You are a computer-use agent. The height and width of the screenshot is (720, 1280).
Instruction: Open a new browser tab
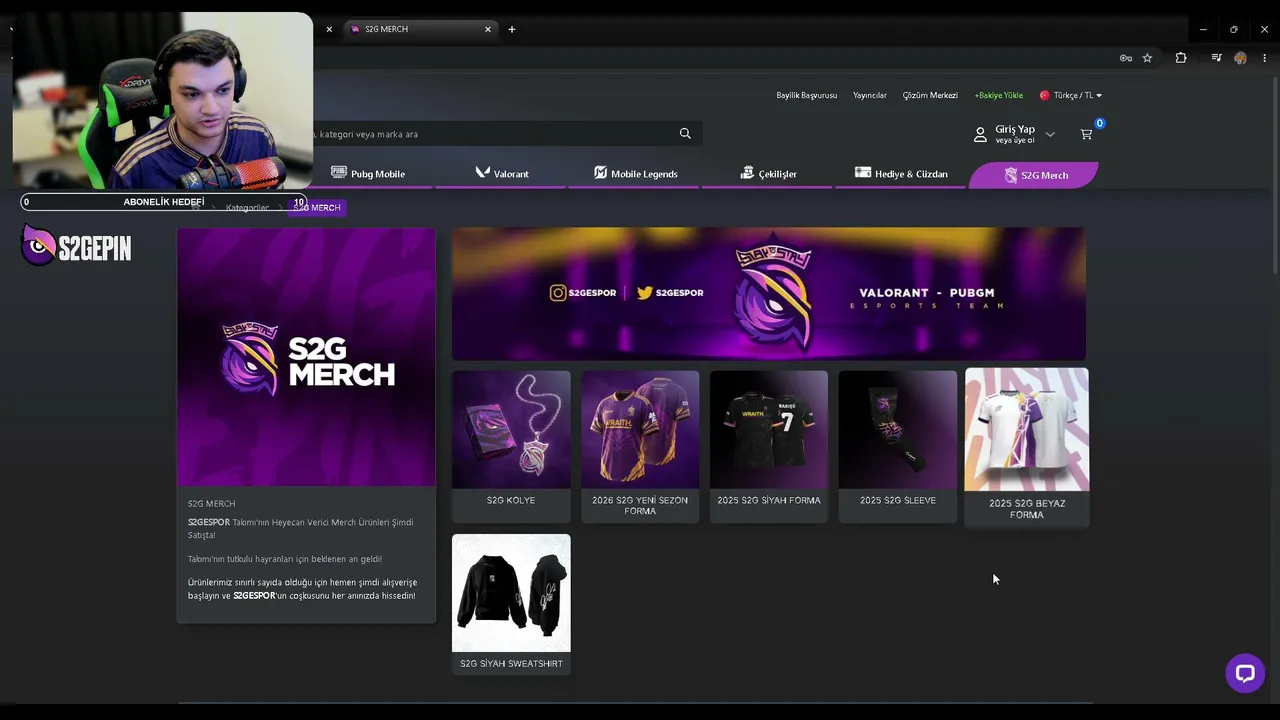click(512, 29)
